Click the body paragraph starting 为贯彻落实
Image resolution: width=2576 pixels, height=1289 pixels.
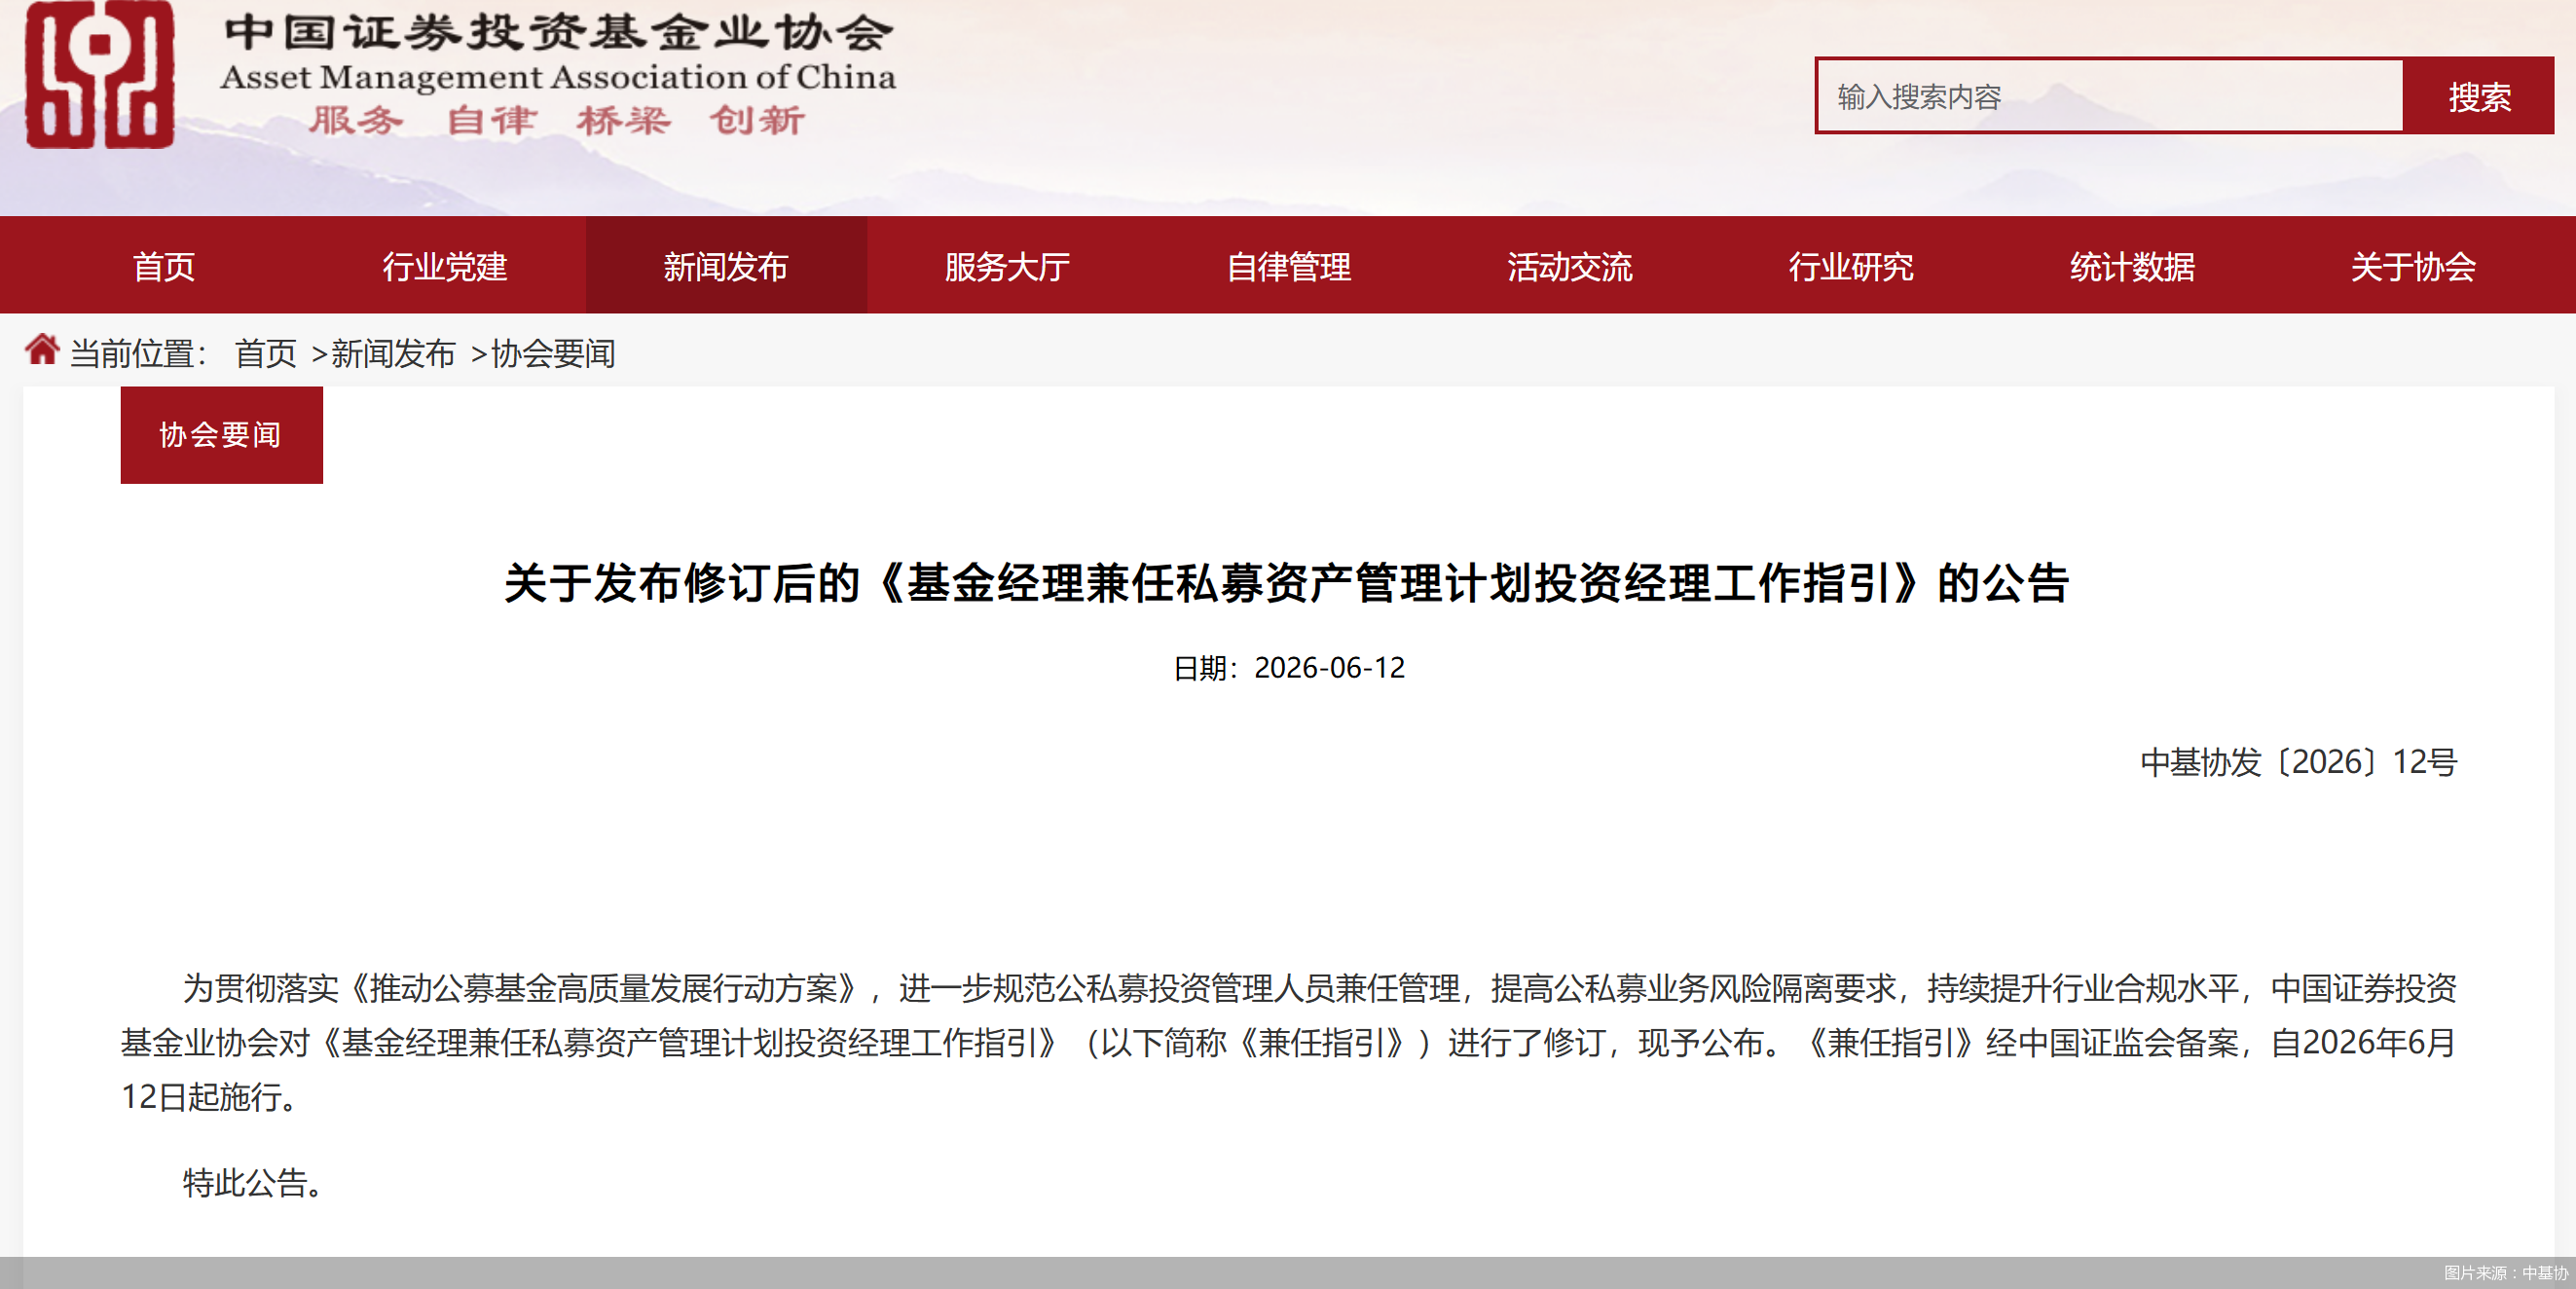click(x=1288, y=1043)
